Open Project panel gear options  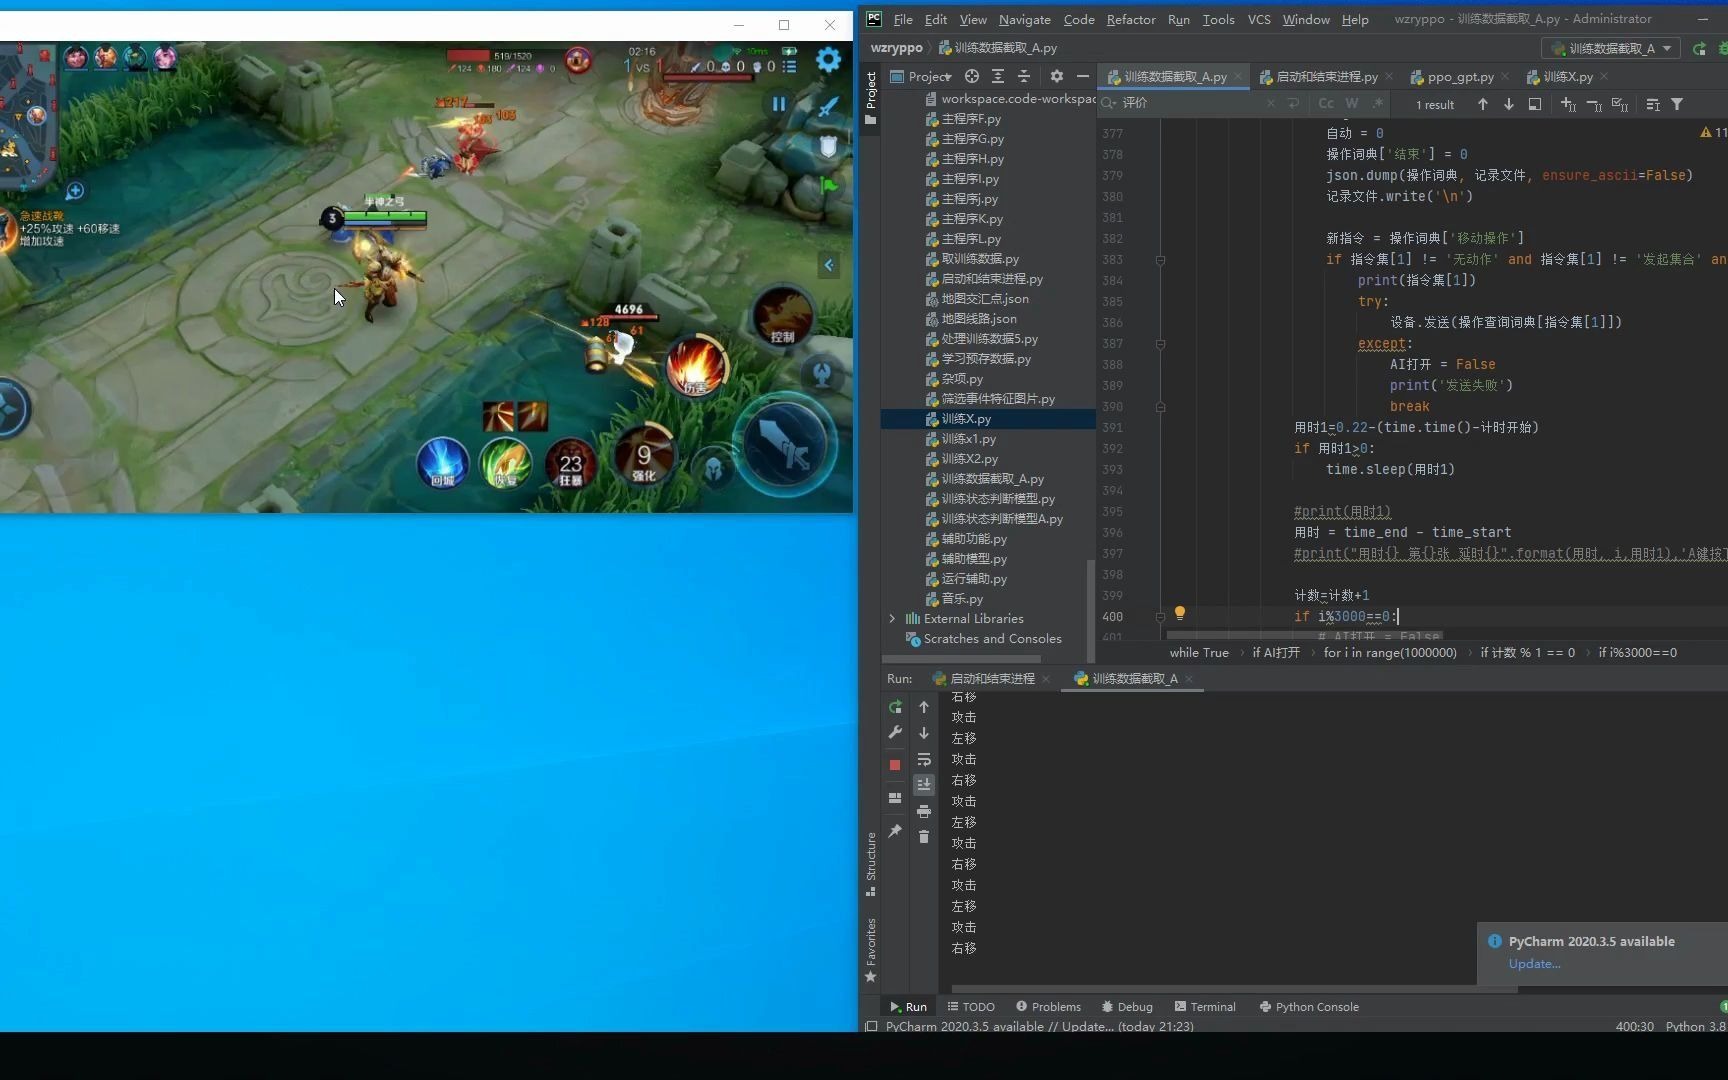coord(1057,76)
